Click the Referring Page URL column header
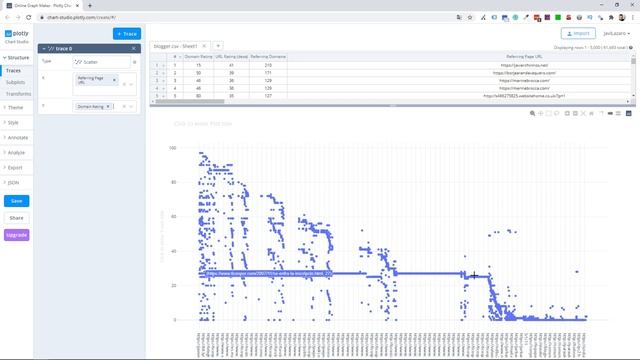The image size is (640, 360). 524,57
